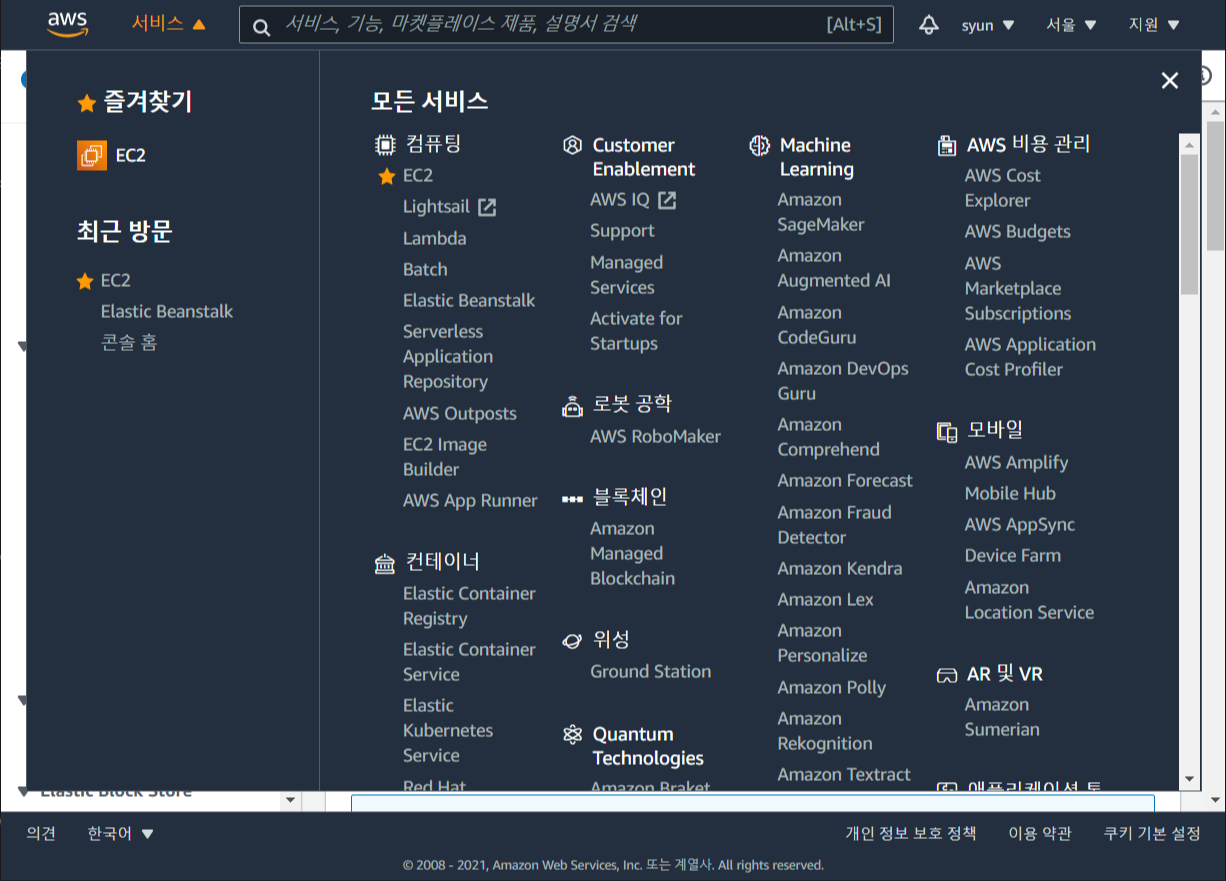Open Device Farm
This screenshot has width=1226, height=881.
(1012, 555)
